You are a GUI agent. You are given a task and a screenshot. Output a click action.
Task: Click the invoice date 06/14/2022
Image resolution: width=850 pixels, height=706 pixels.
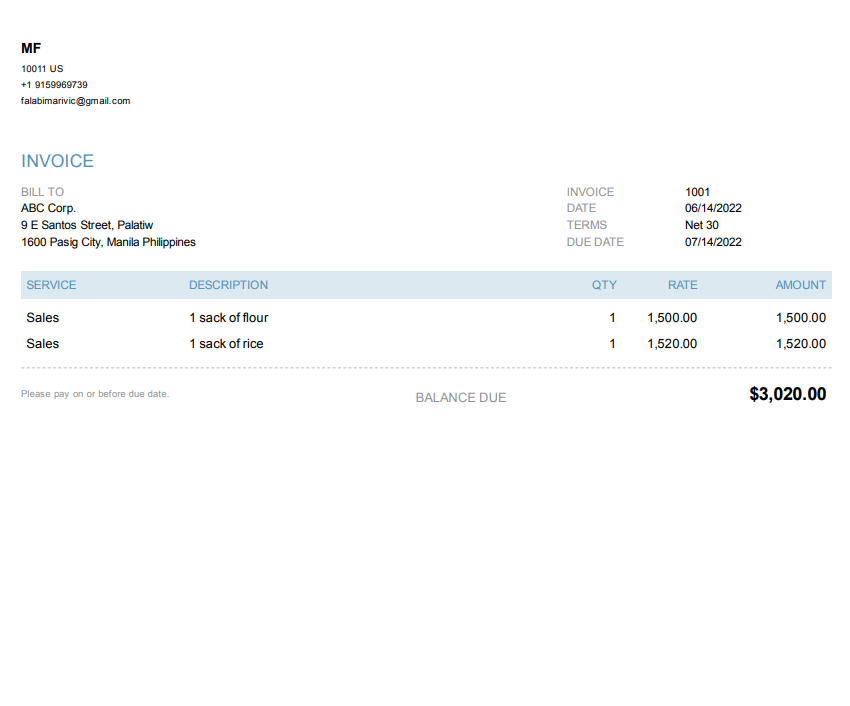(713, 208)
